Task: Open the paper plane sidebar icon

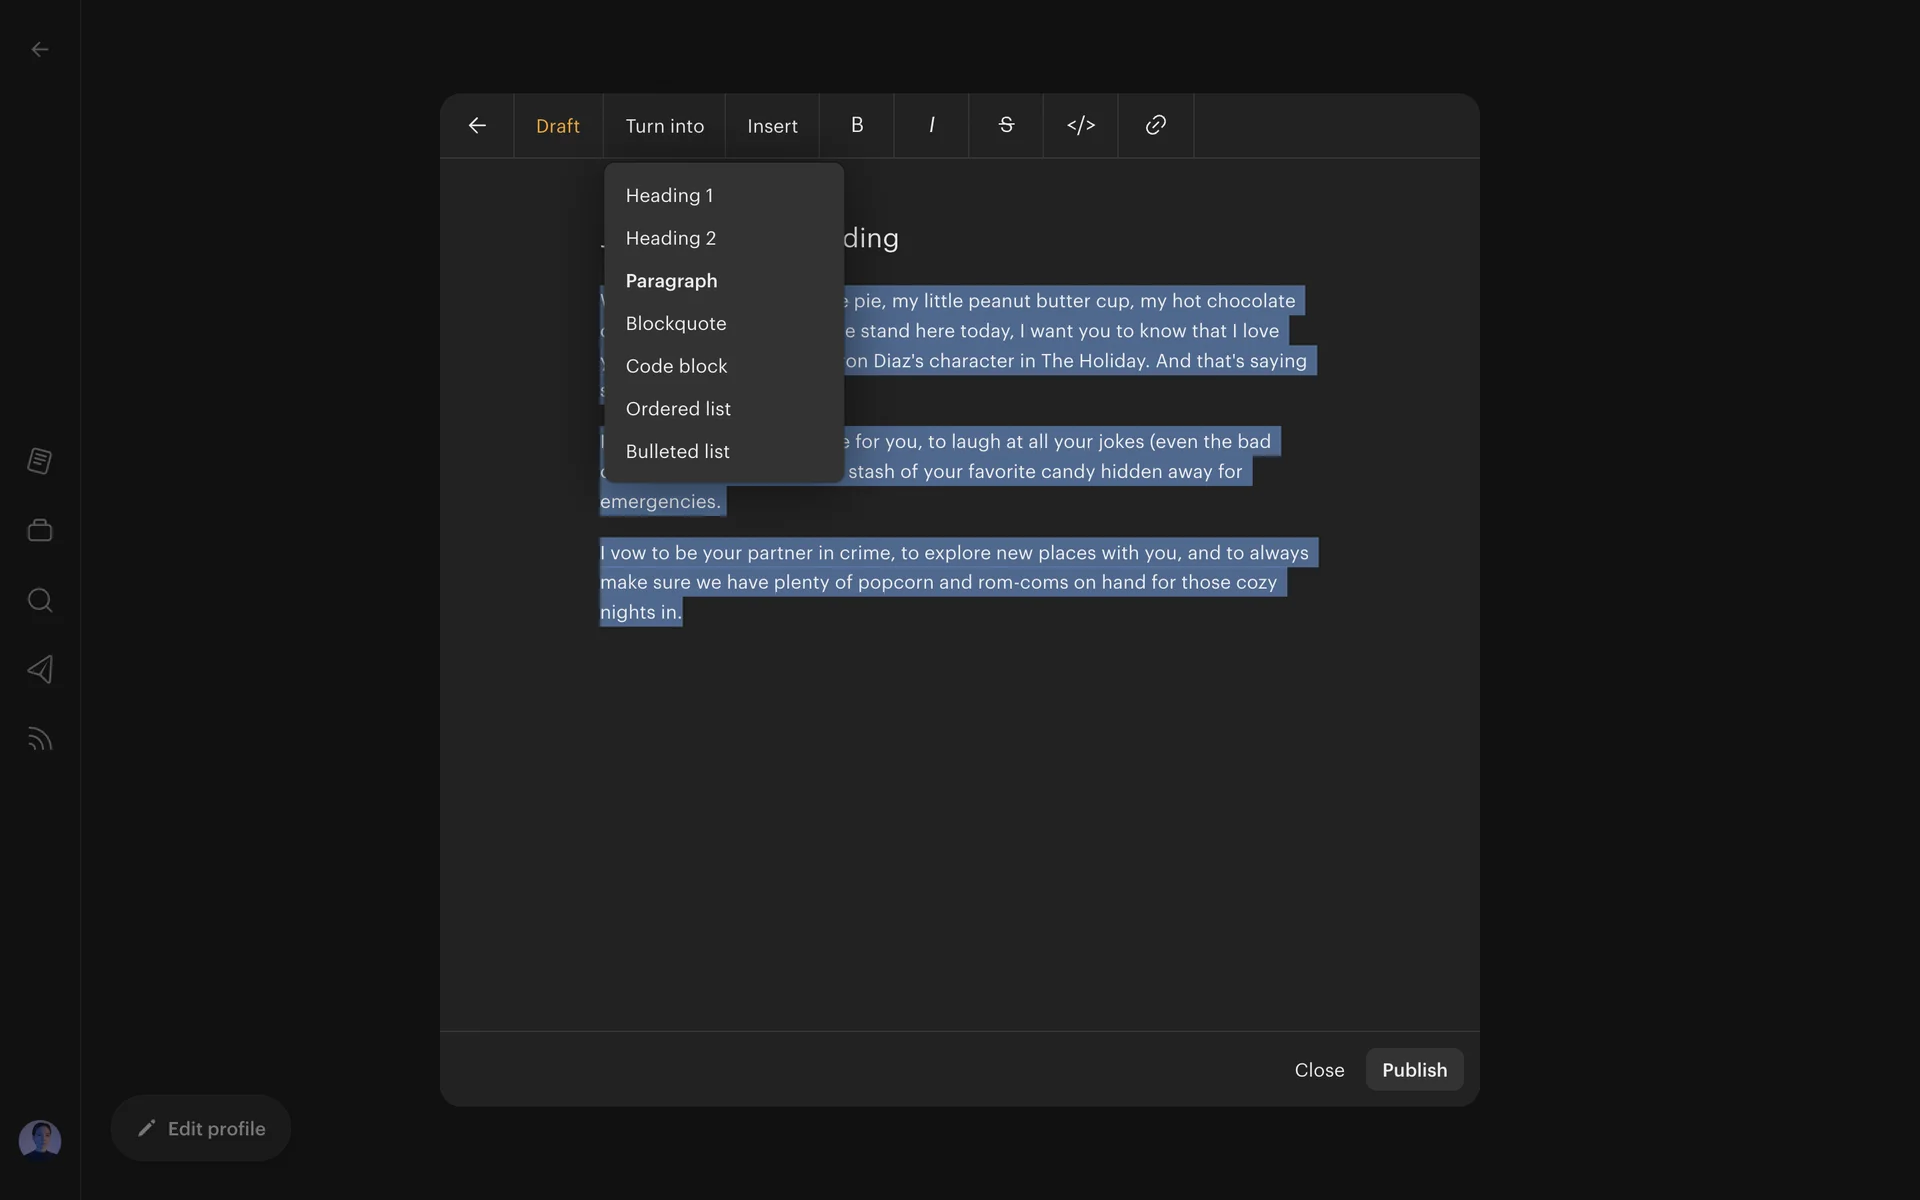Action: coord(40,670)
